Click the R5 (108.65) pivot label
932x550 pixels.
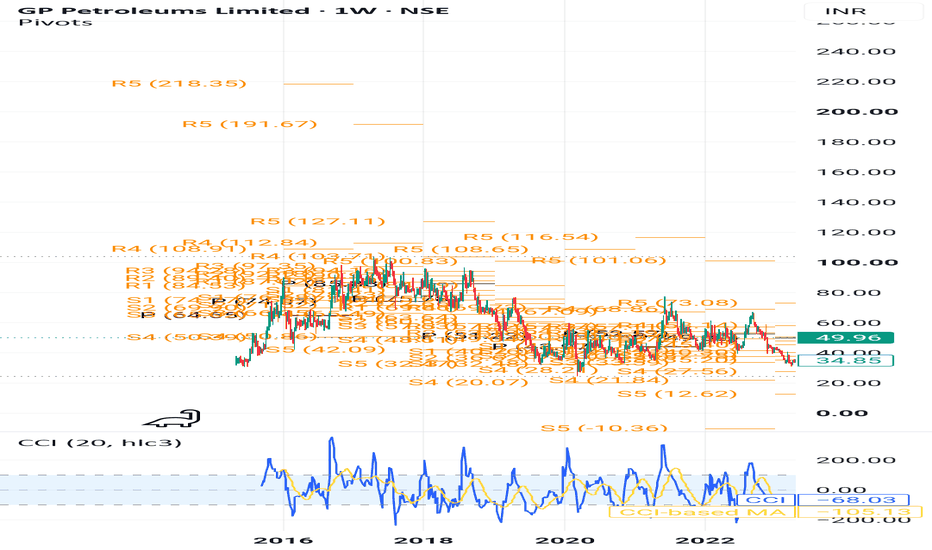tap(461, 249)
